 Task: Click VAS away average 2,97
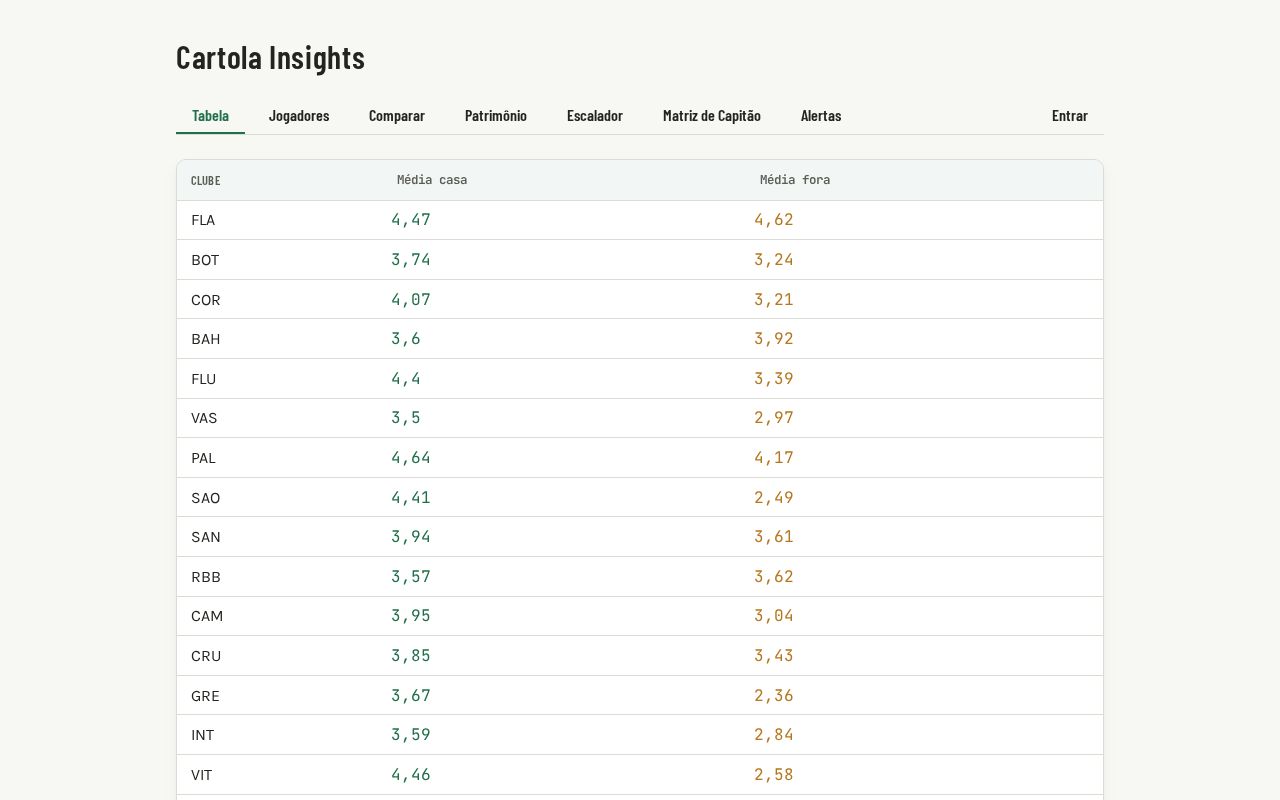(x=774, y=418)
